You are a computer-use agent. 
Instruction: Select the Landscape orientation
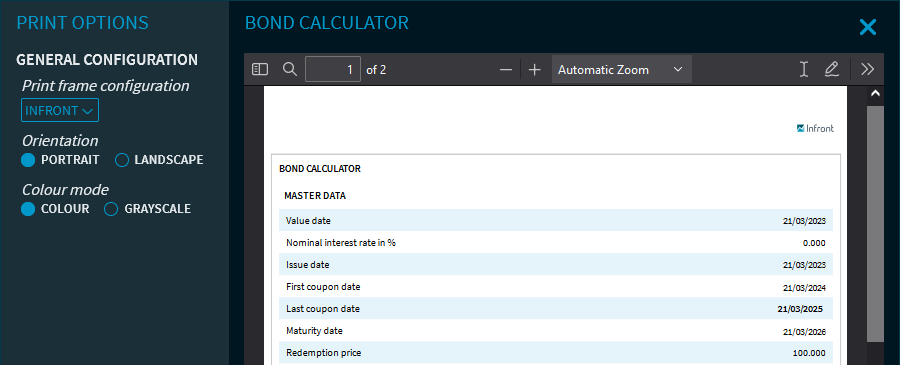[x=159, y=160]
